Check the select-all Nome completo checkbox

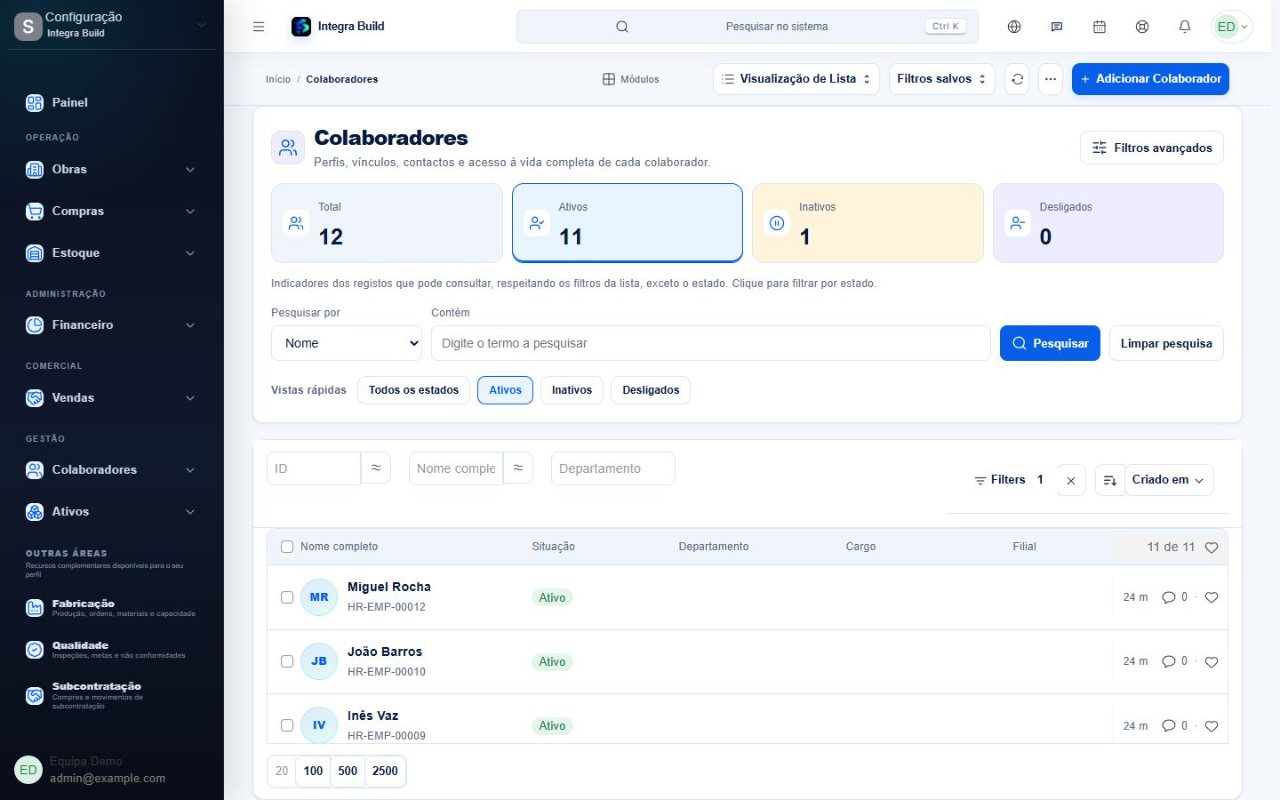(287, 547)
